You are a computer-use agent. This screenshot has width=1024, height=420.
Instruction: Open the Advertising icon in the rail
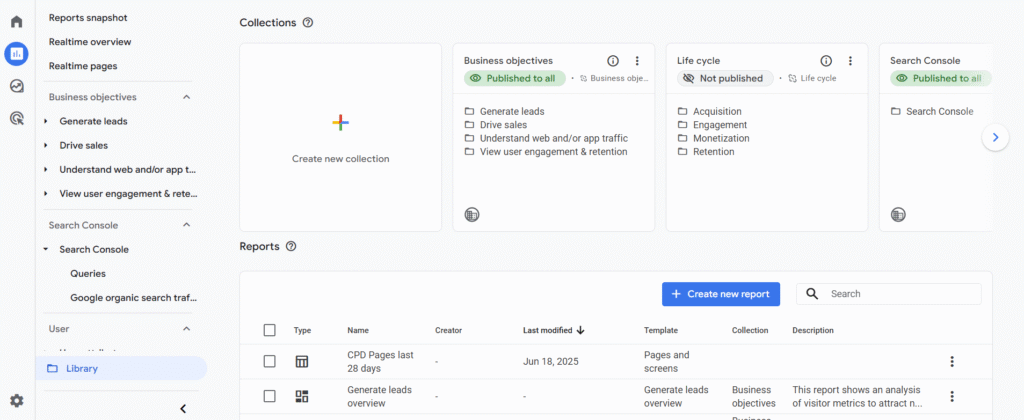(x=16, y=118)
